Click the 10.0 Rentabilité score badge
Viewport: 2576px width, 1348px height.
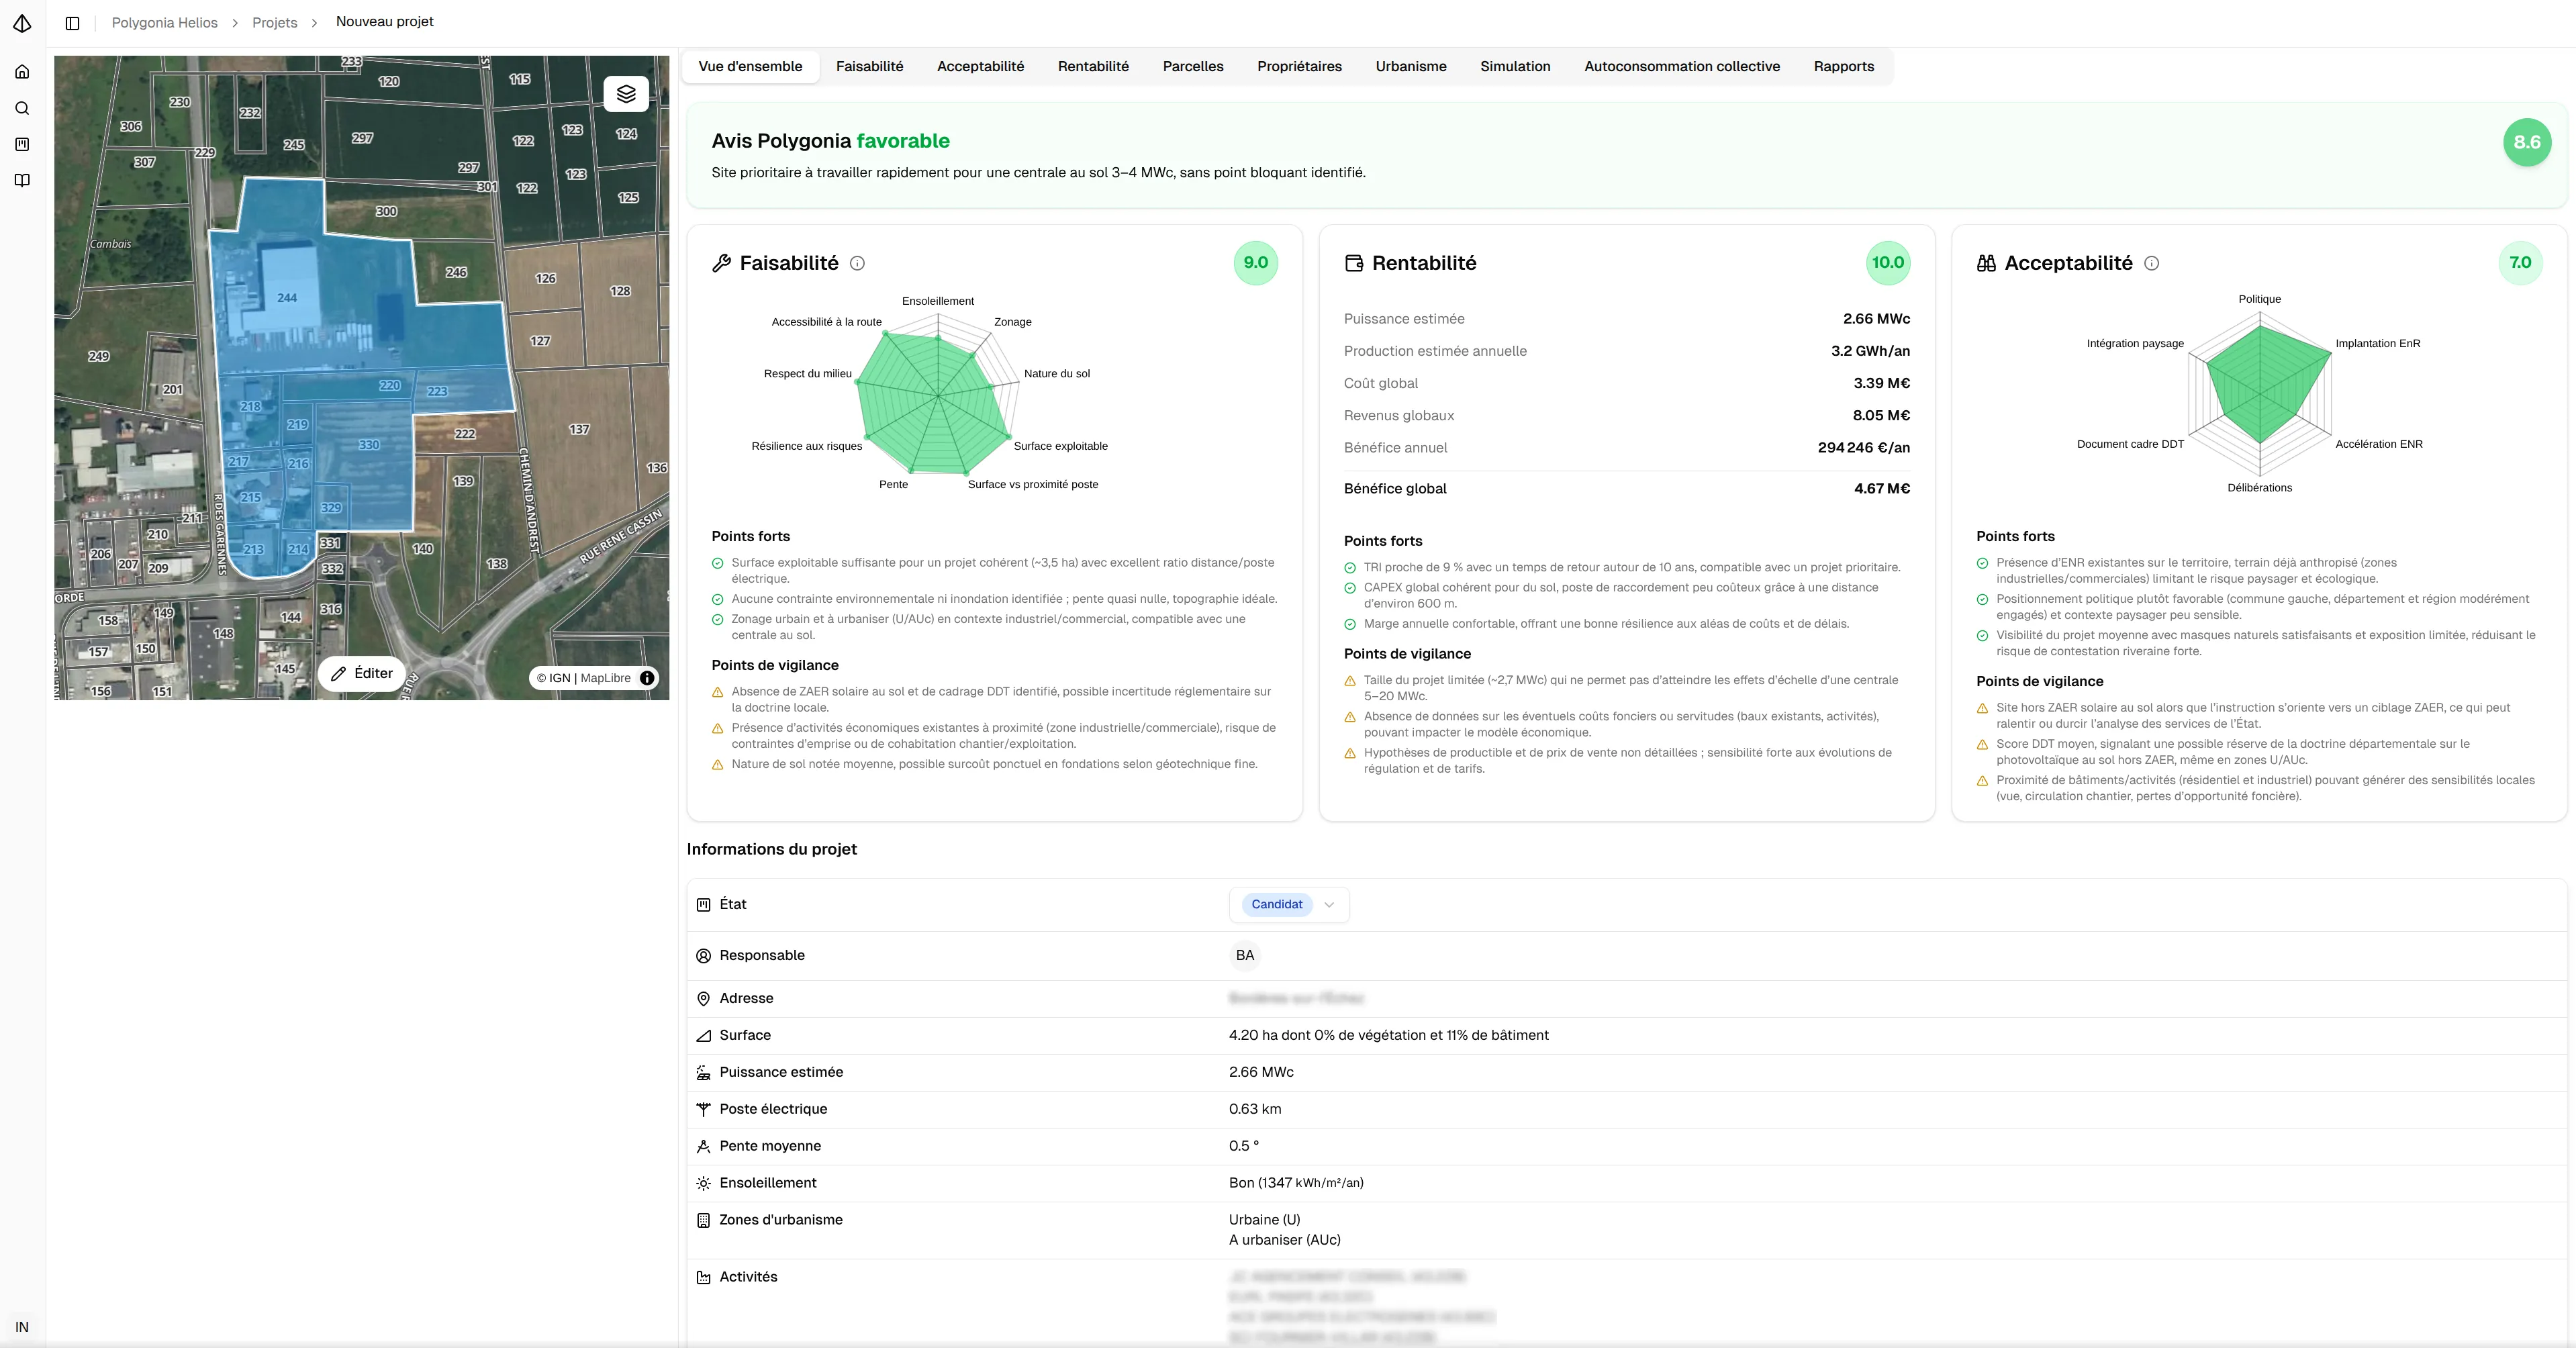tap(1888, 263)
